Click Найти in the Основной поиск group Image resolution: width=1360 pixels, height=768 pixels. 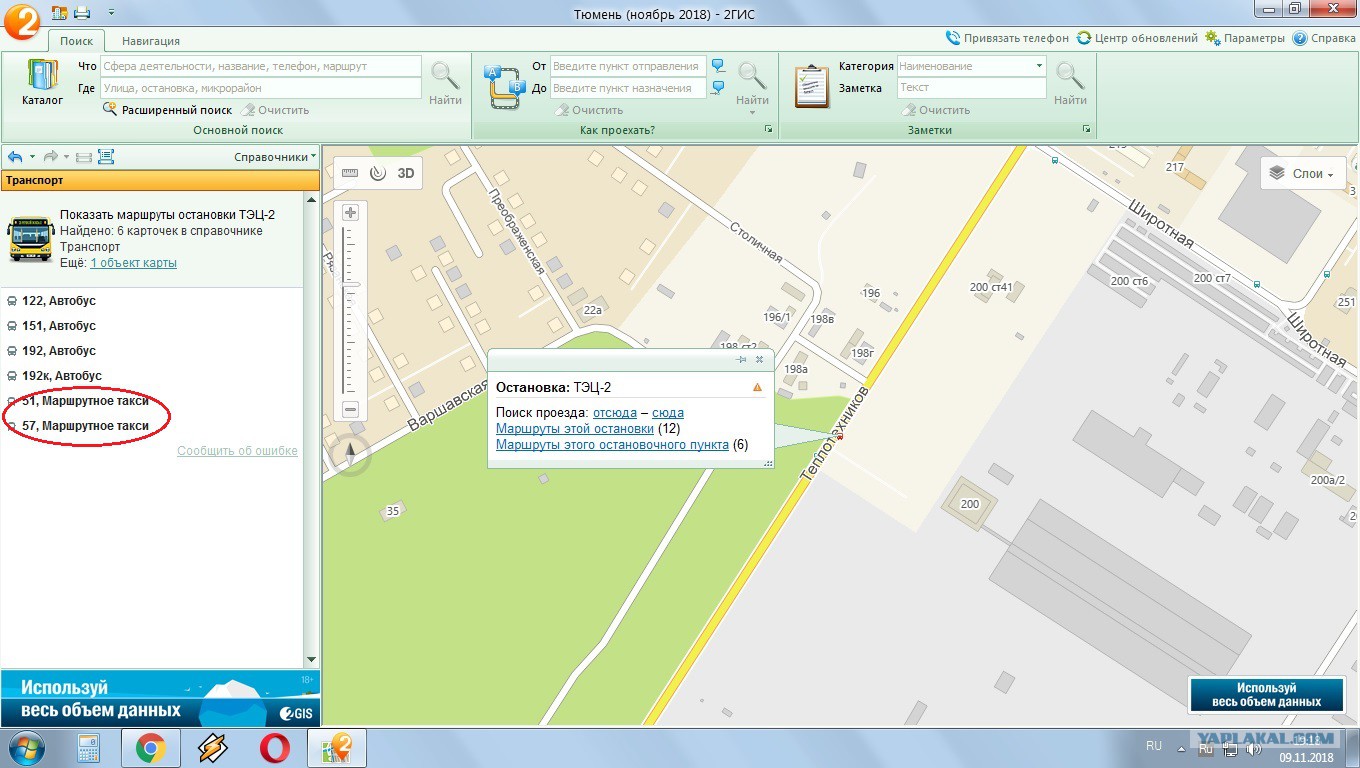445,84
